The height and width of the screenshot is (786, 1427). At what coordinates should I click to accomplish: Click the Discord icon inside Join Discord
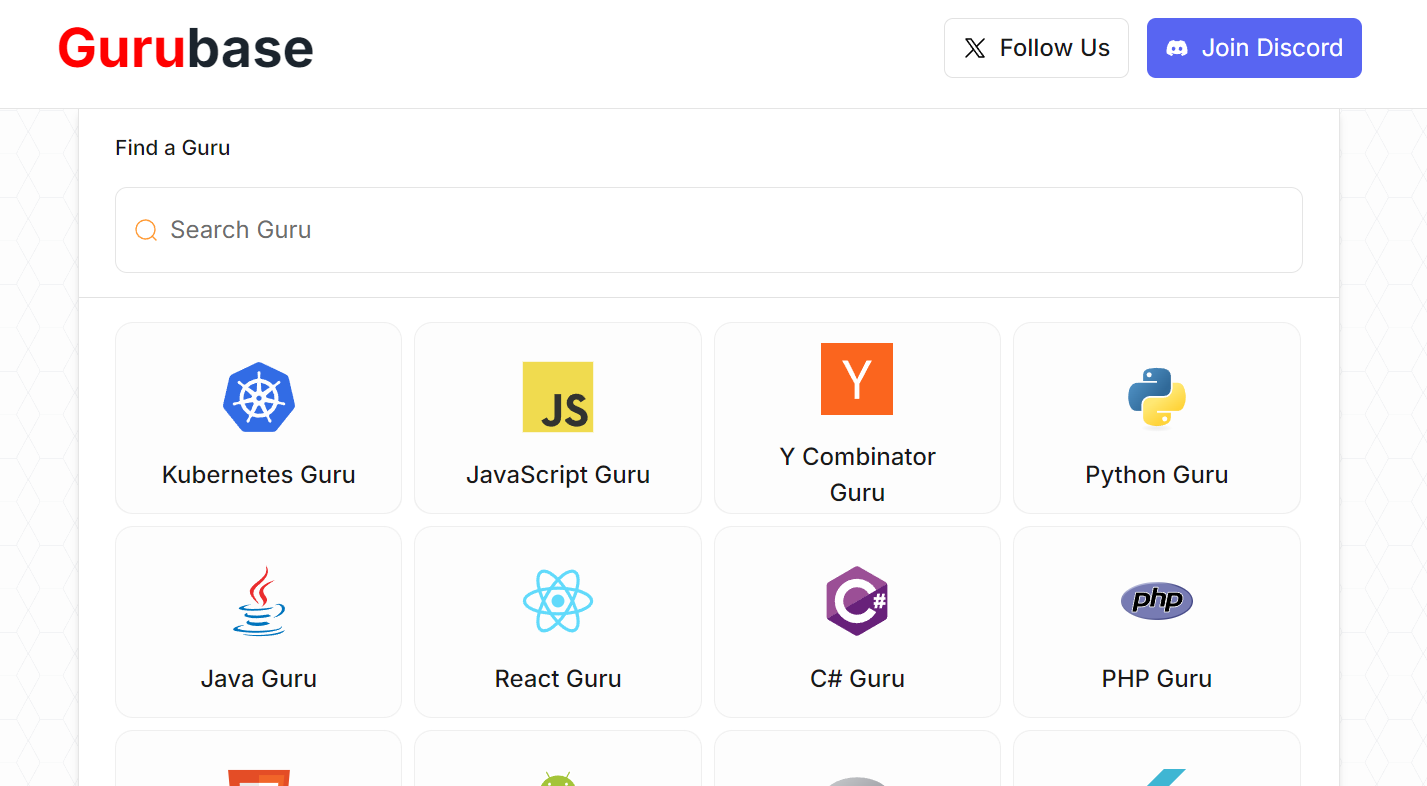click(x=1178, y=47)
